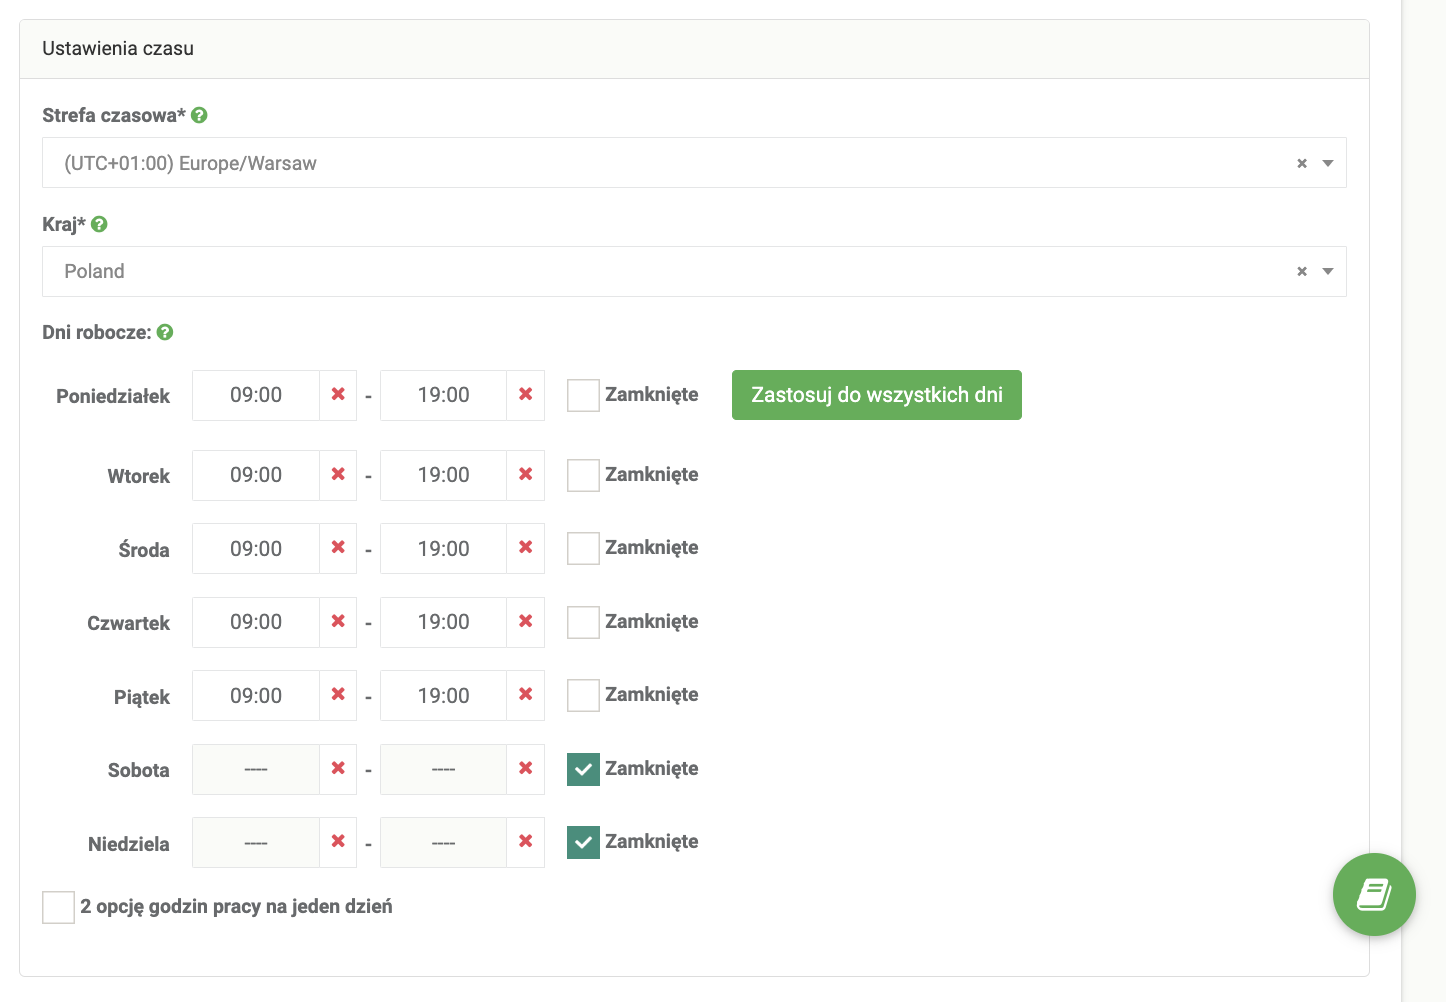
Task: Open help icon next to Kraj
Action: [x=99, y=224]
